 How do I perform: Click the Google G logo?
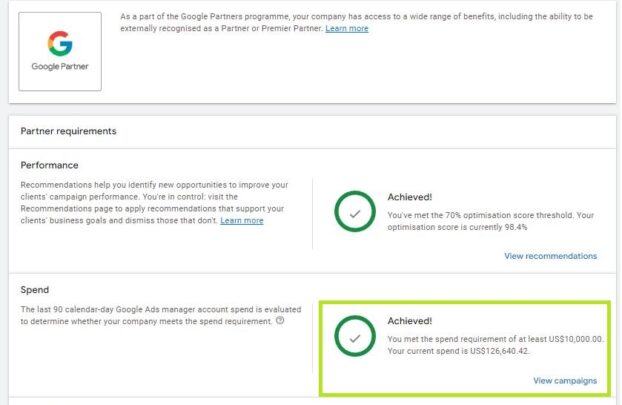pyautogui.click(x=60, y=43)
